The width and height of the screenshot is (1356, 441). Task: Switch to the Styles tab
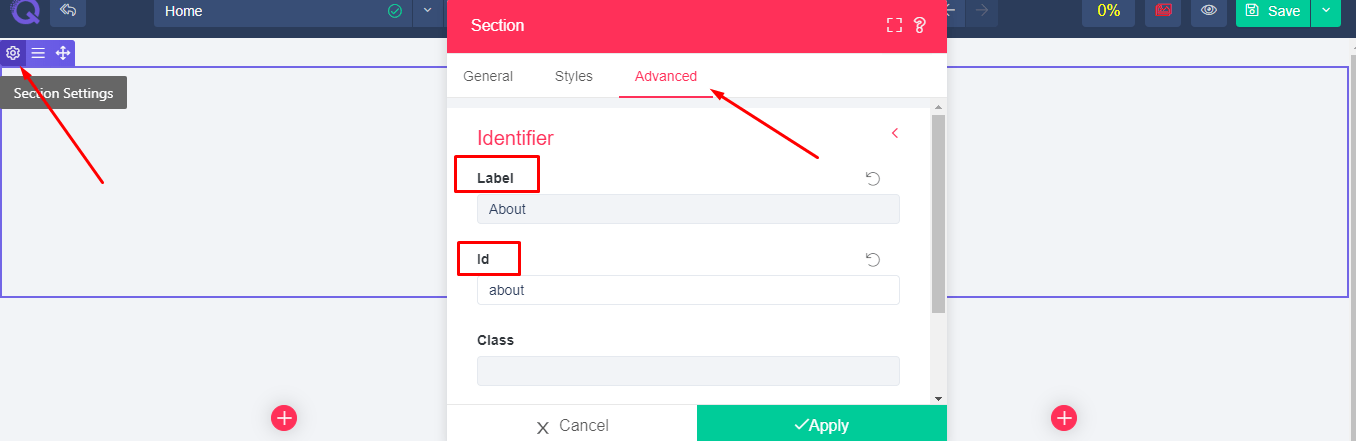pos(574,76)
